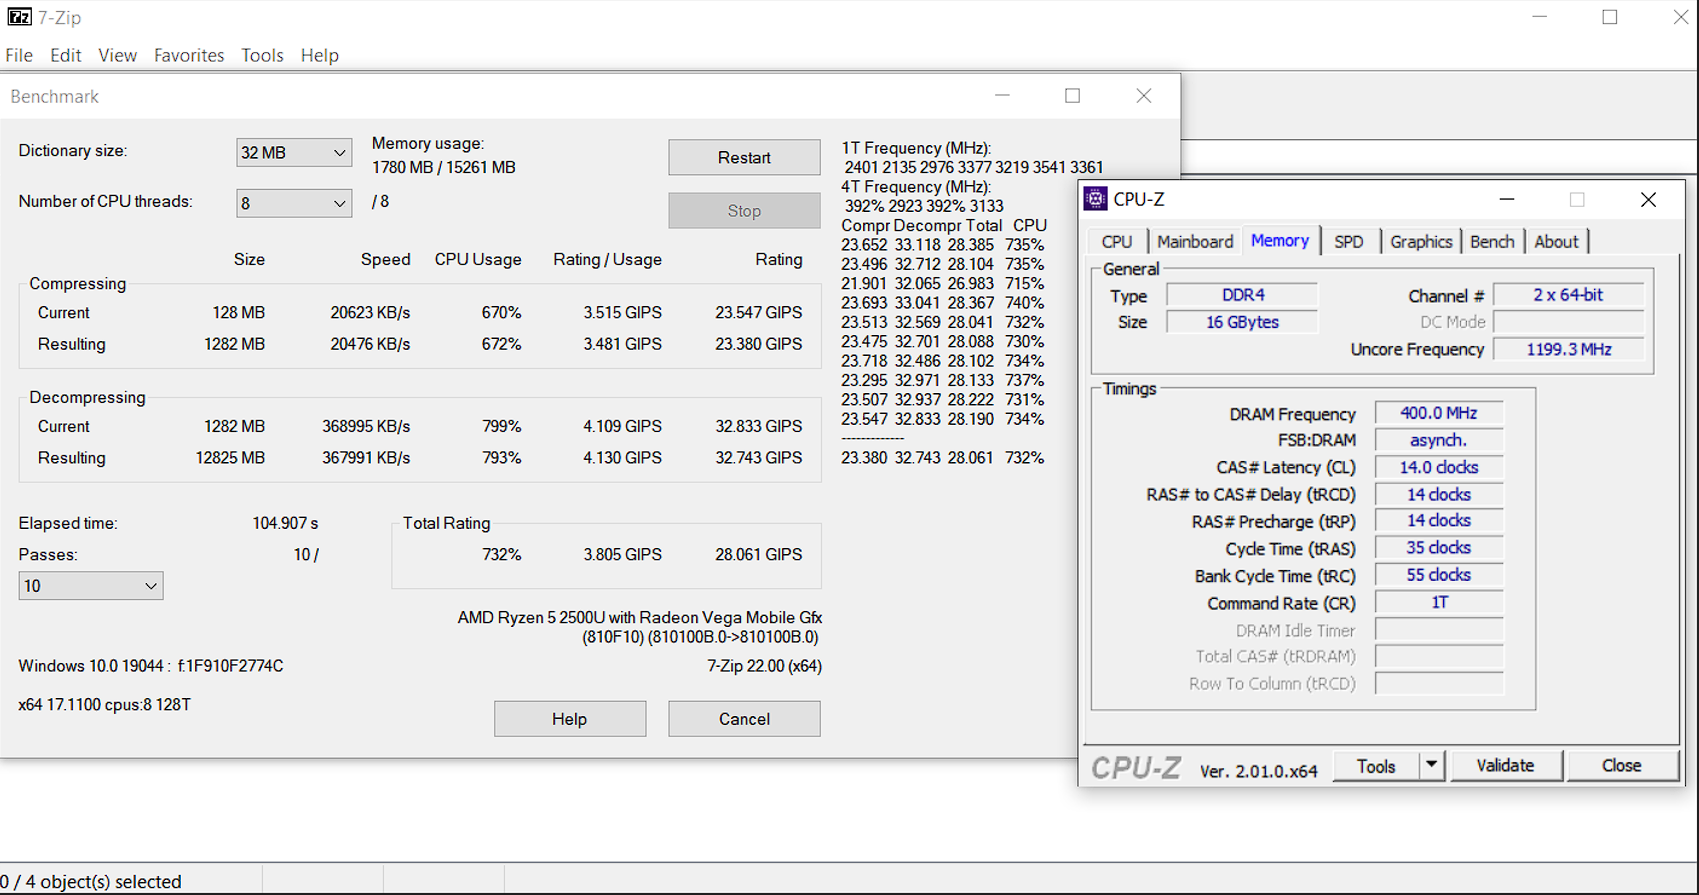Cancel the Benchmark dialog
1699x895 pixels.
pyautogui.click(x=744, y=719)
